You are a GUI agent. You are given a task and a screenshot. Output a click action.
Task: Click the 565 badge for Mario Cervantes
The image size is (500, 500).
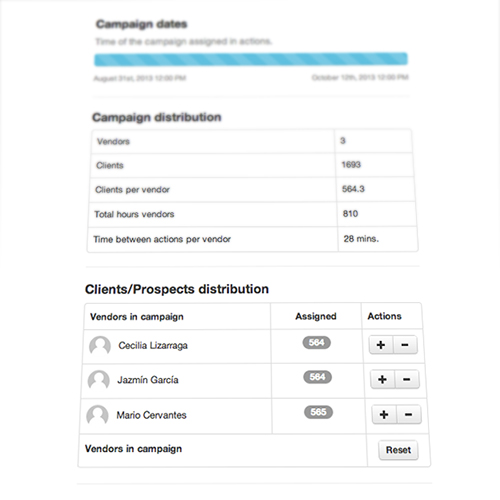coord(318,412)
